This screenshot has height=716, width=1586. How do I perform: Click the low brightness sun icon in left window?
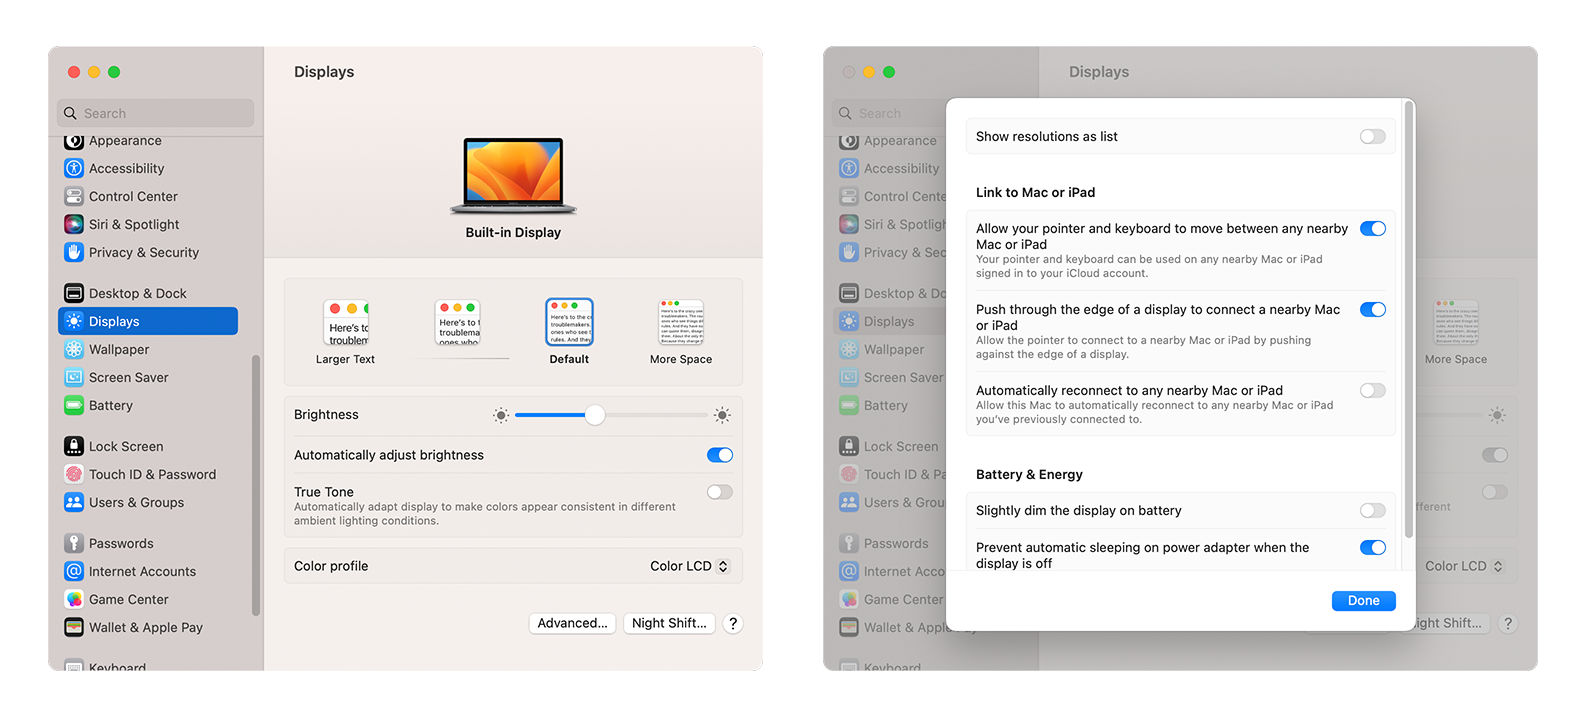[501, 415]
